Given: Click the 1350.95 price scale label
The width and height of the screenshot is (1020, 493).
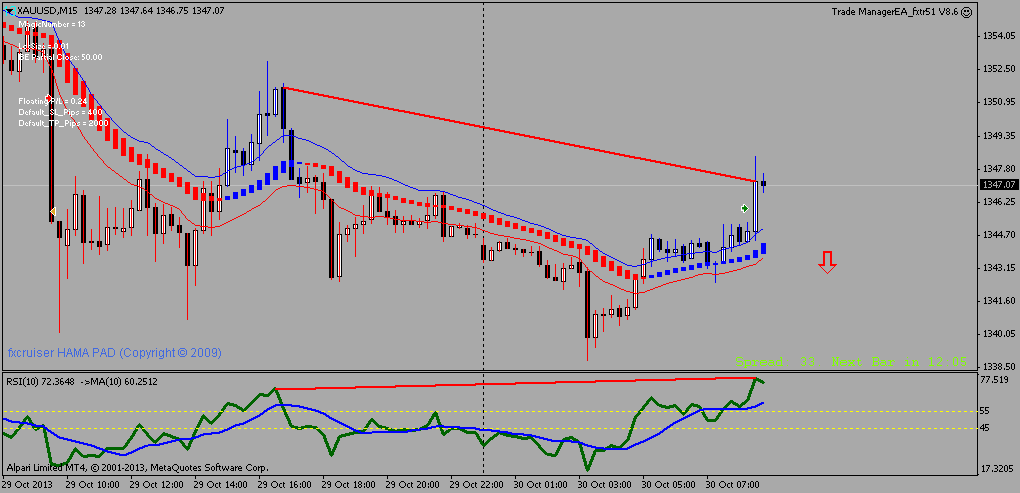Looking at the screenshot, I should (x=999, y=101).
